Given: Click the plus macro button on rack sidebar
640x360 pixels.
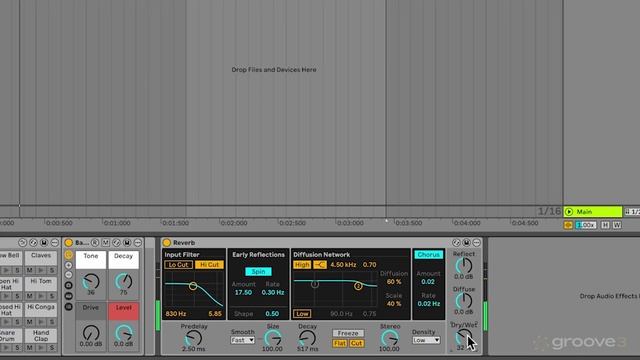Looking at the screenshot, I should 69,265.
